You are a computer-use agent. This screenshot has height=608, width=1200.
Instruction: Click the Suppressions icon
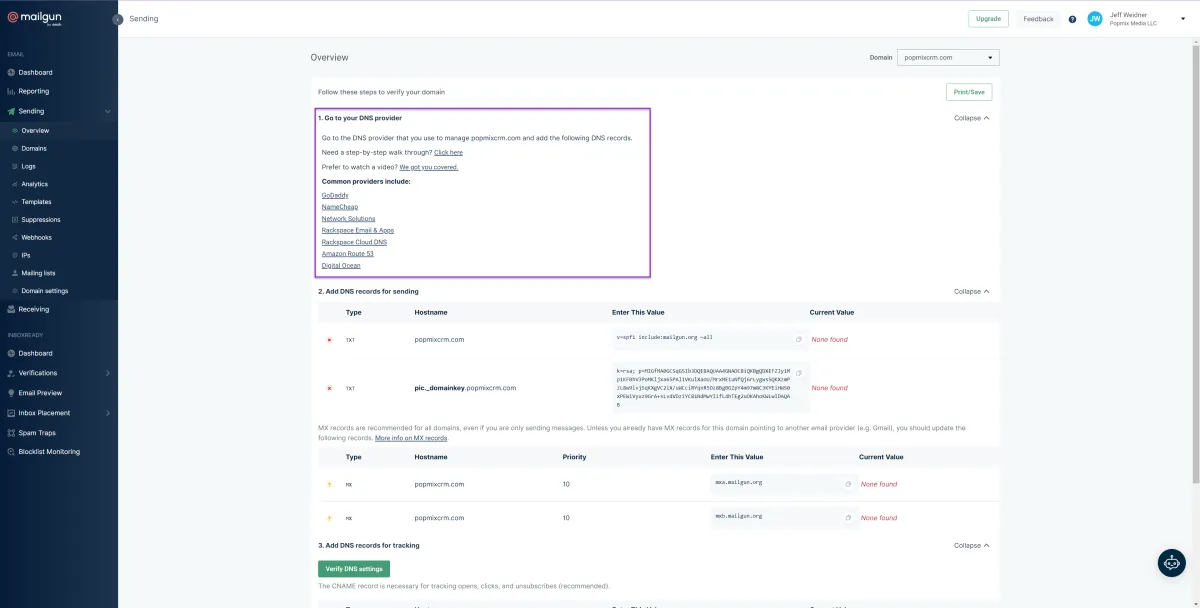(x=14, y=220)
